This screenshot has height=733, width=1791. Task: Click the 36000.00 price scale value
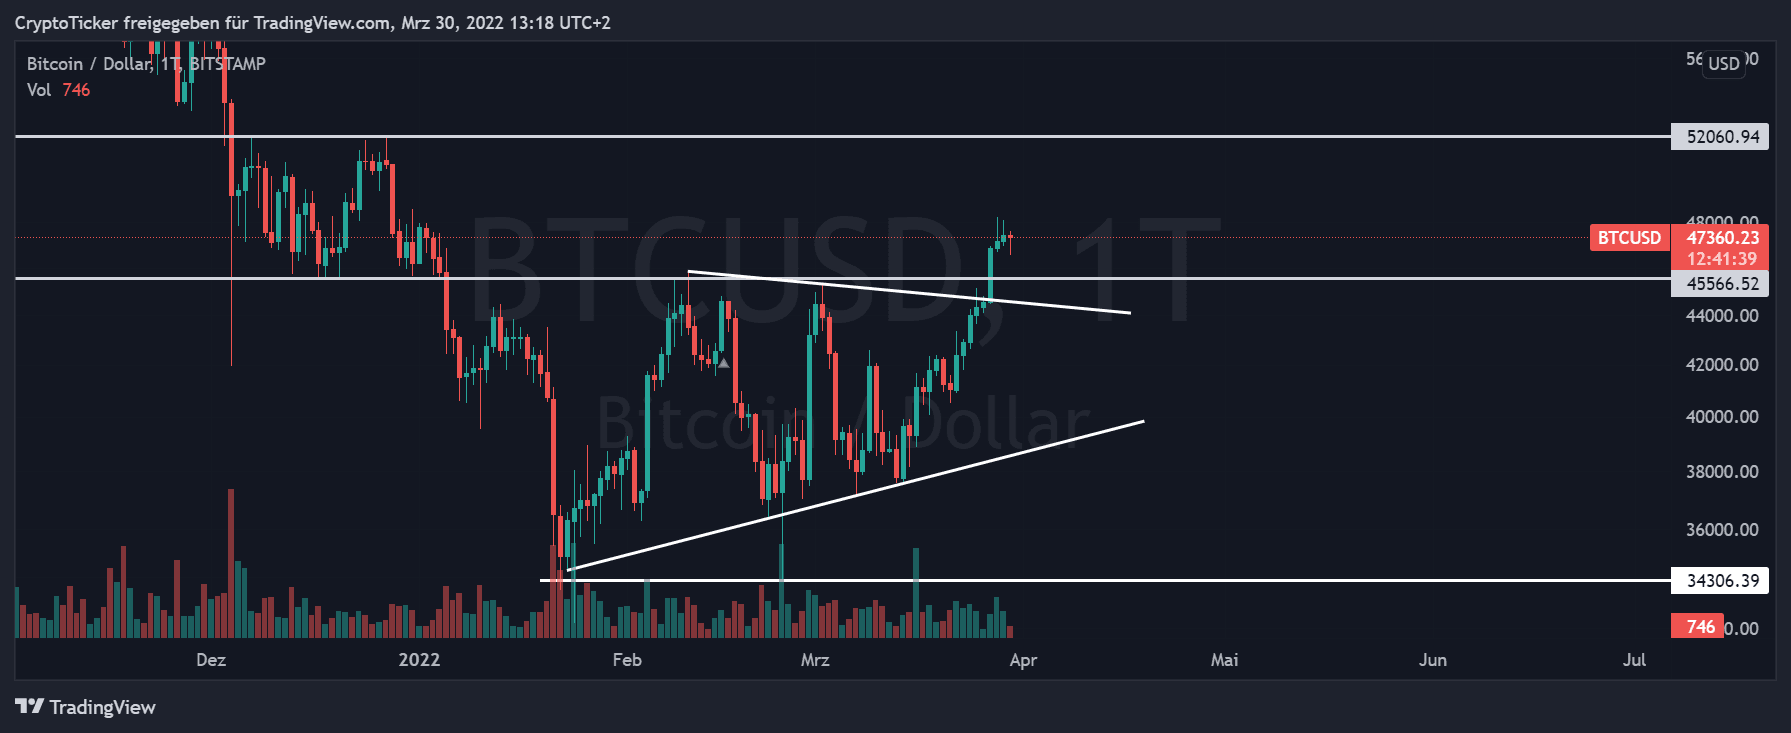point(1722,530)
